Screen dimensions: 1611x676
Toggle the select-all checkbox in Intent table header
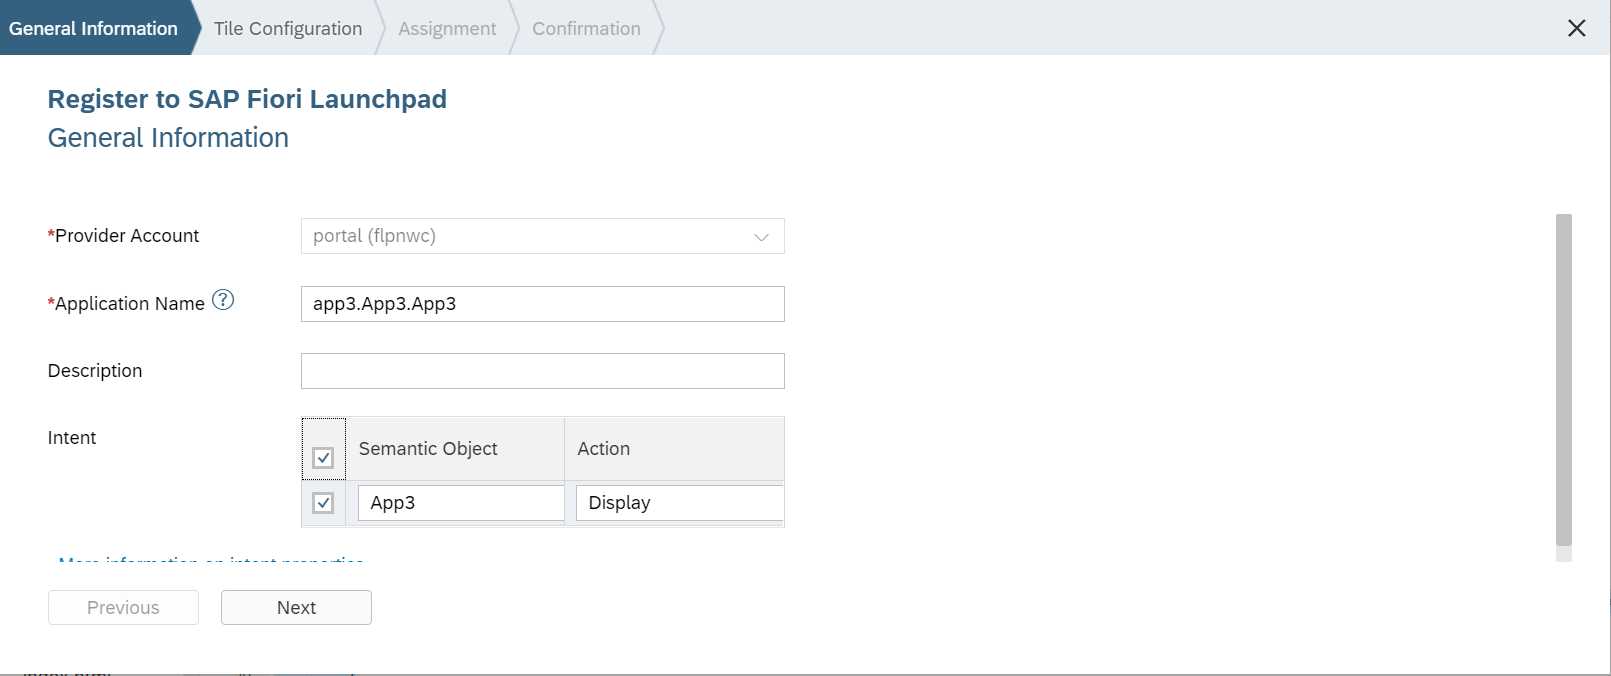coord(323,458)
